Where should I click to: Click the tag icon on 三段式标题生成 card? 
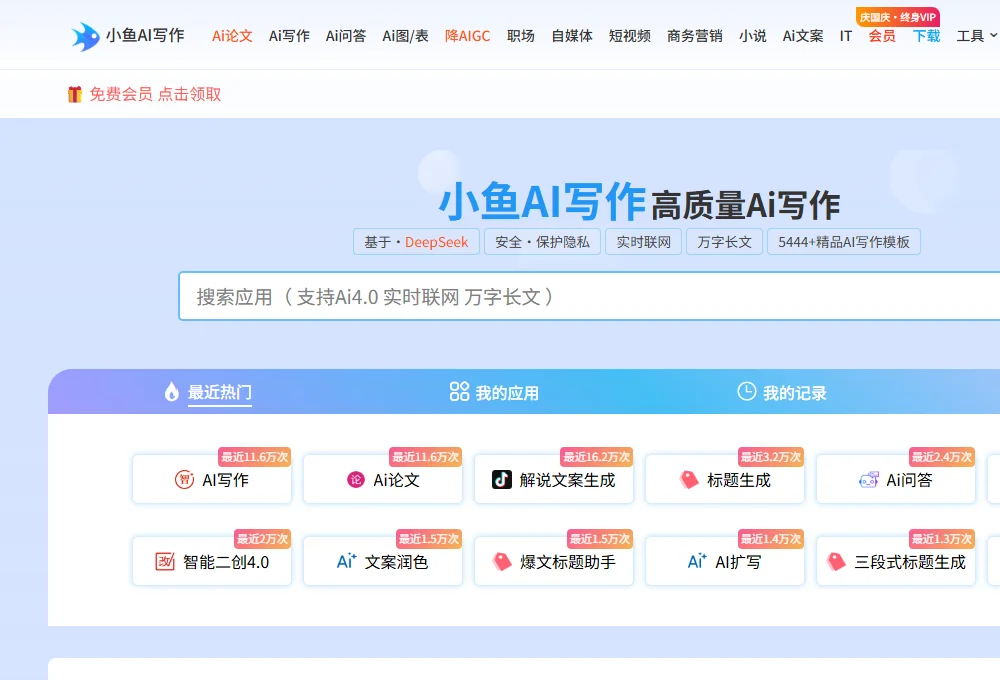pos(837,561)
